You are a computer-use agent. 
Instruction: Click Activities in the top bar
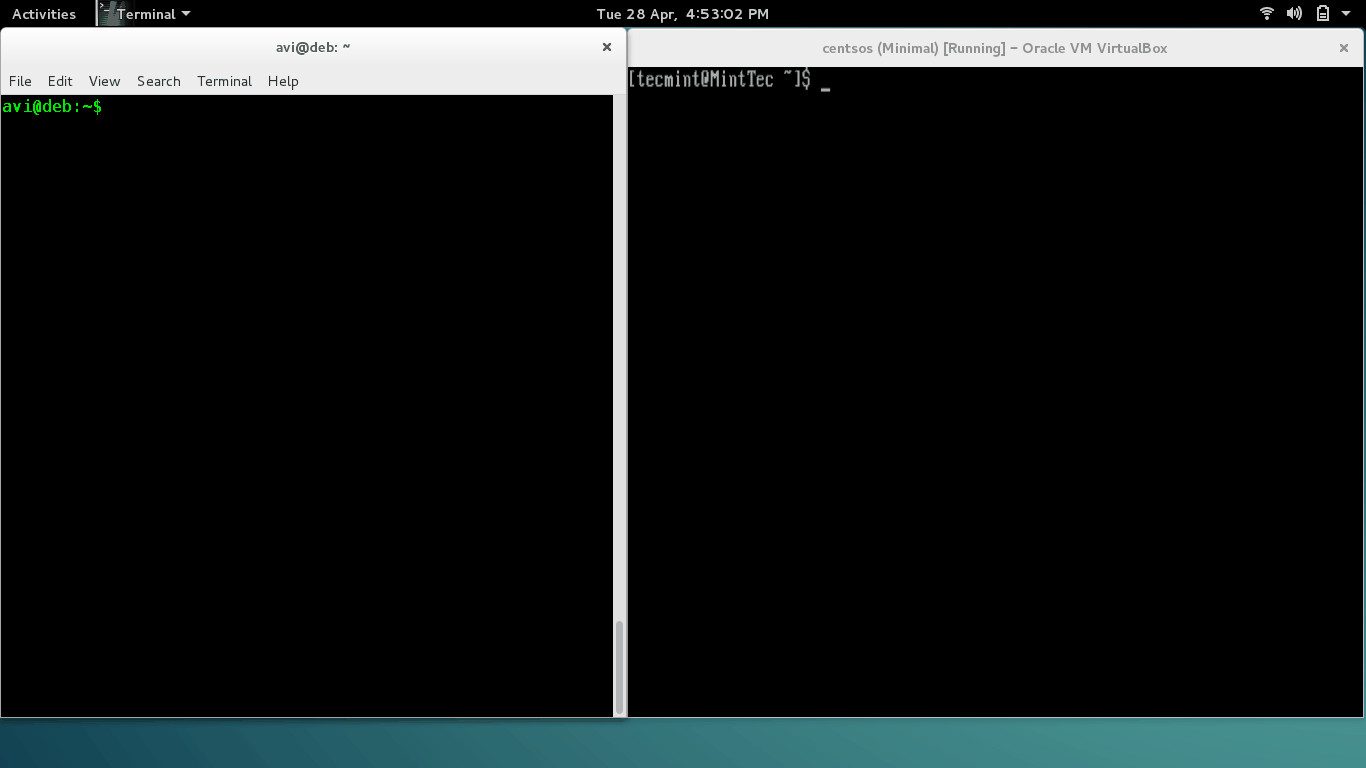[x=44, y=13]
